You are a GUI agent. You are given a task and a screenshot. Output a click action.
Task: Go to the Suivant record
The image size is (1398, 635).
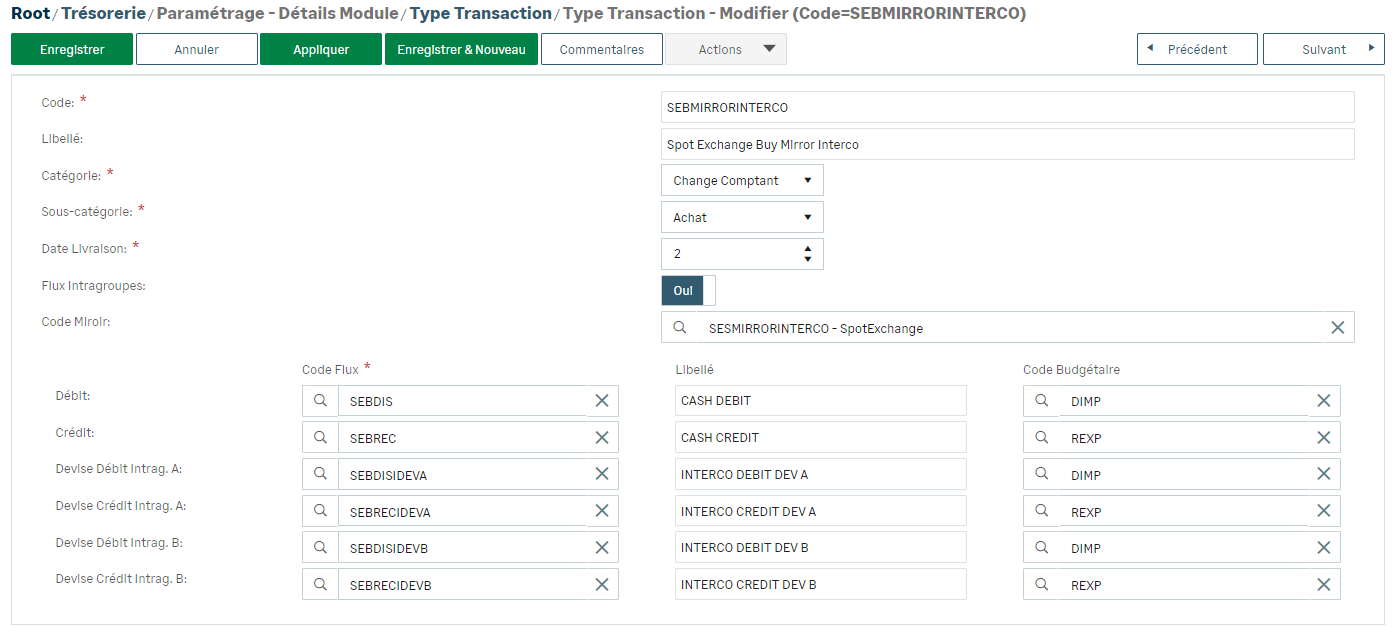(1323, 50)
